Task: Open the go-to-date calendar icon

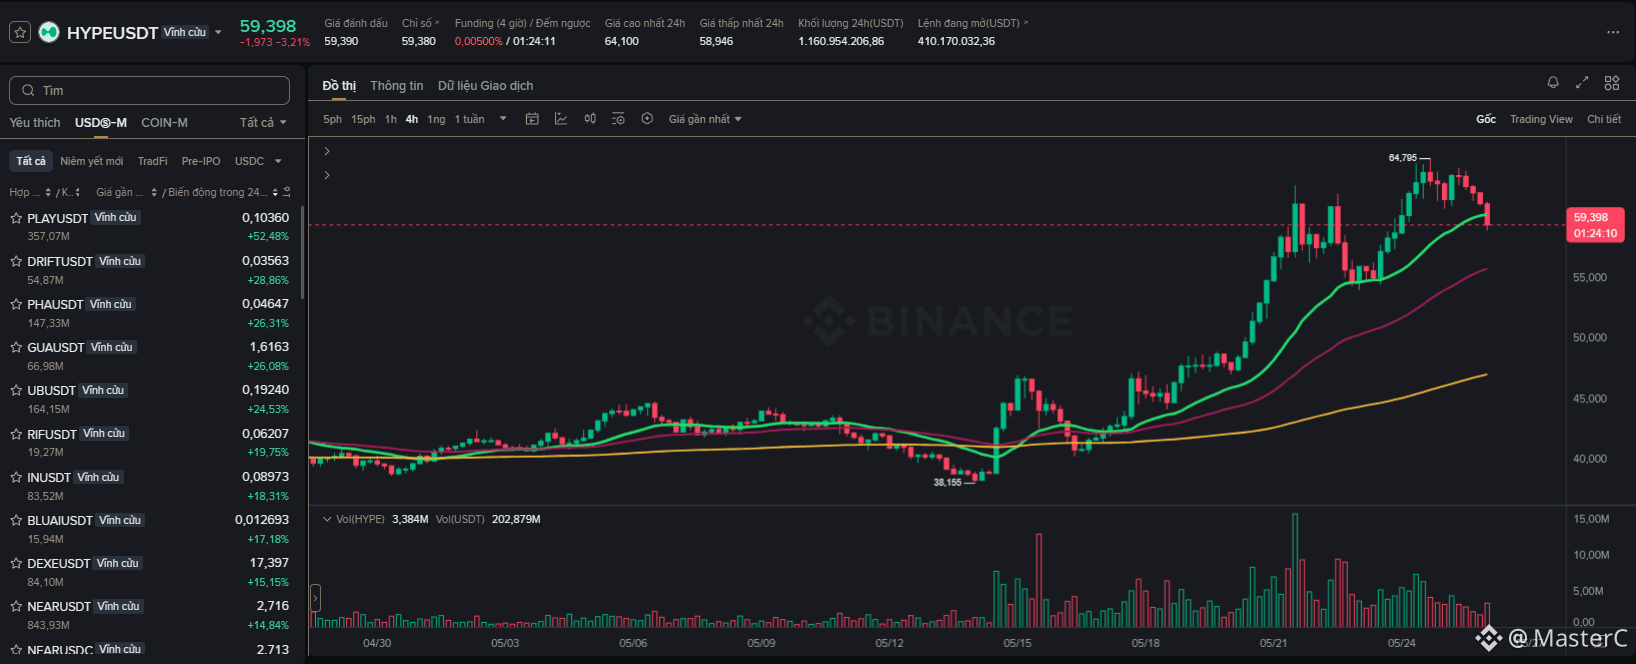Action: click(532, 119)
